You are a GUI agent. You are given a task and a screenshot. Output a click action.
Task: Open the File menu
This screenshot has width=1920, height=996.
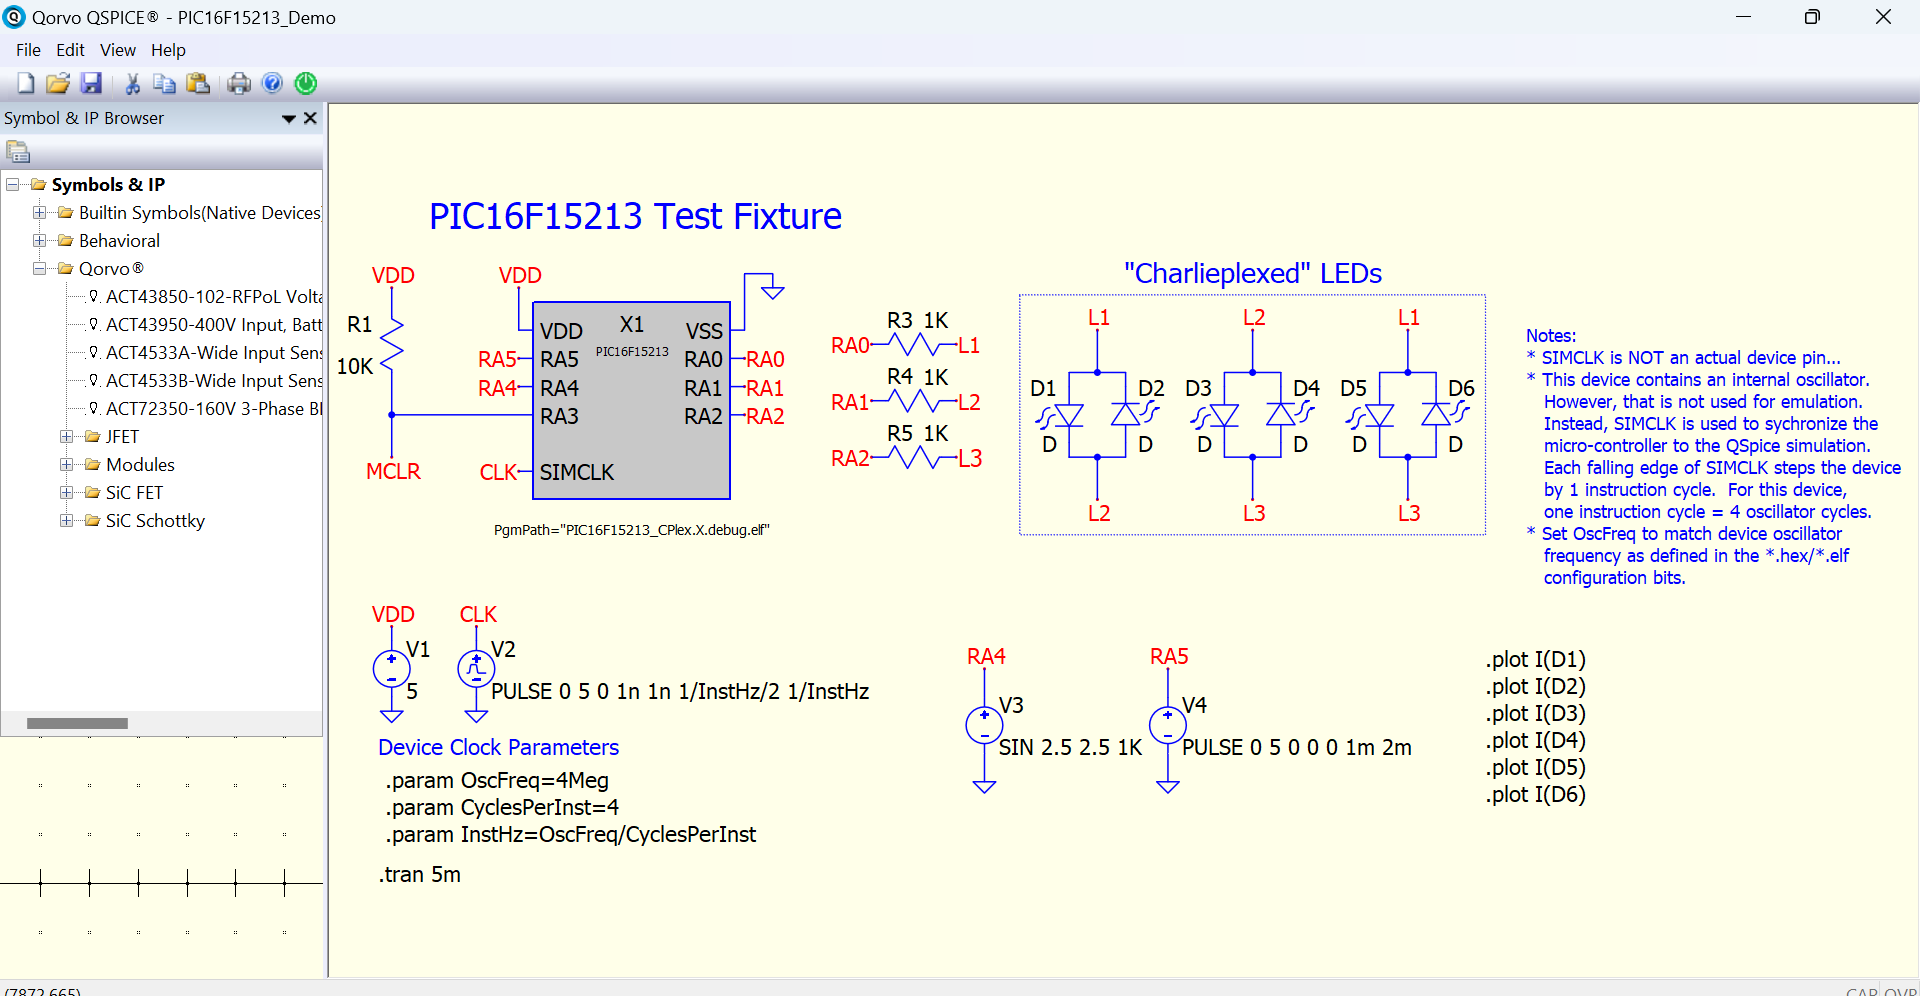[x=28, y=50]
